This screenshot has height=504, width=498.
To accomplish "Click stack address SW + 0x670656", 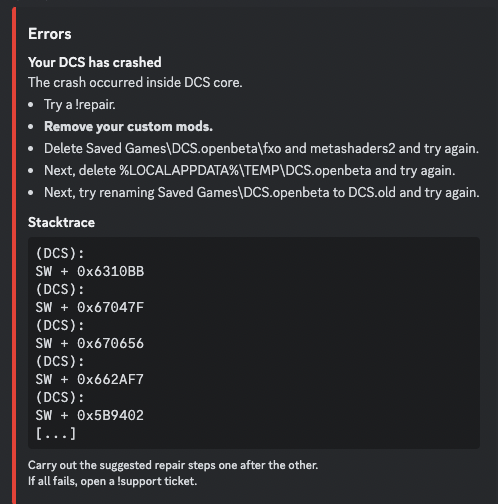I will click(x=90, y=343).
